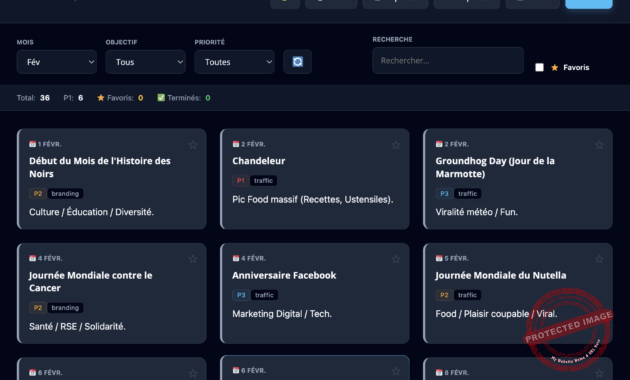Click the calendar icon beside 1 FÉVR.
Image resolution: width=630 pixels, height=380 pixels.
pos(33,144)
